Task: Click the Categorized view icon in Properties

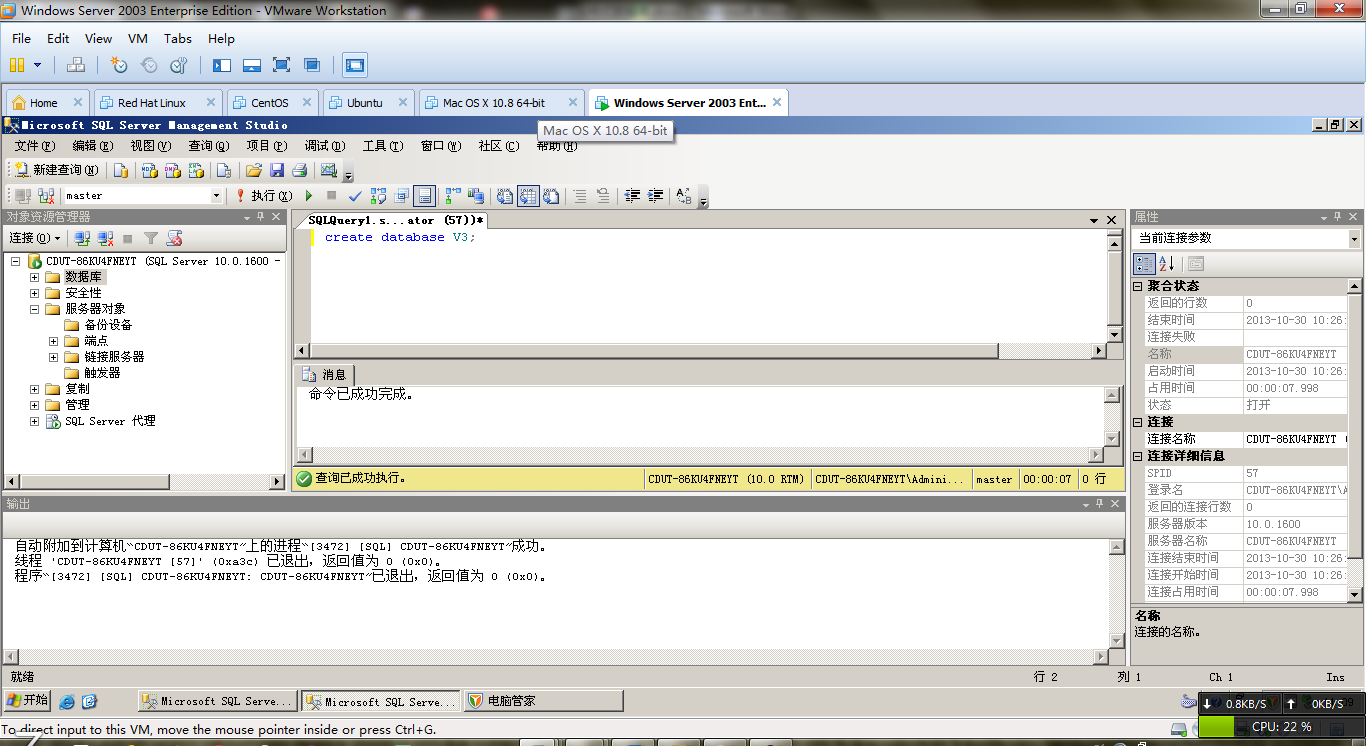Action: (1144, 264)
